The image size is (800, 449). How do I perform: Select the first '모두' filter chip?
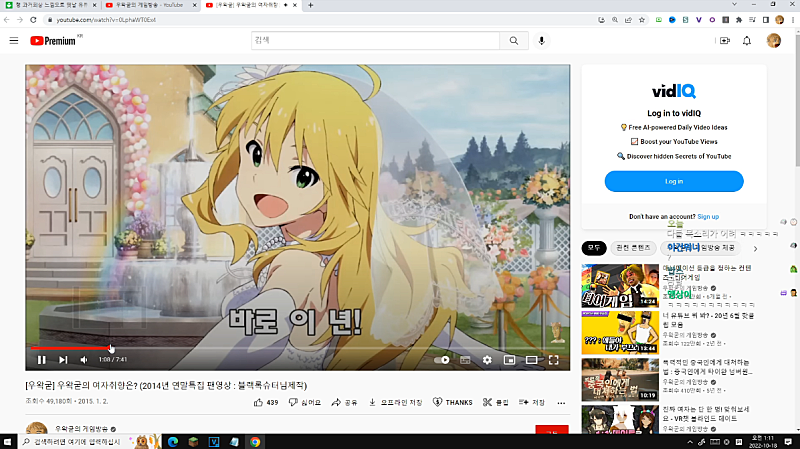pos(594,248)
